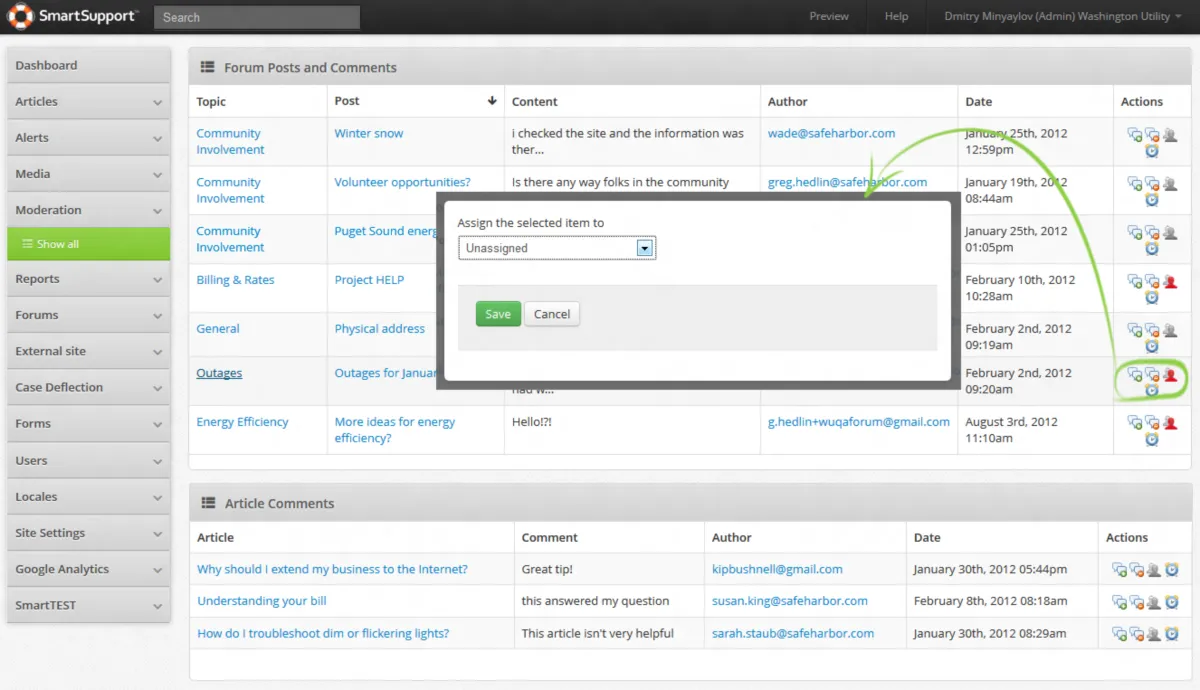
Task: Select Show all under Moderation
Action: [x=88, y=244]
